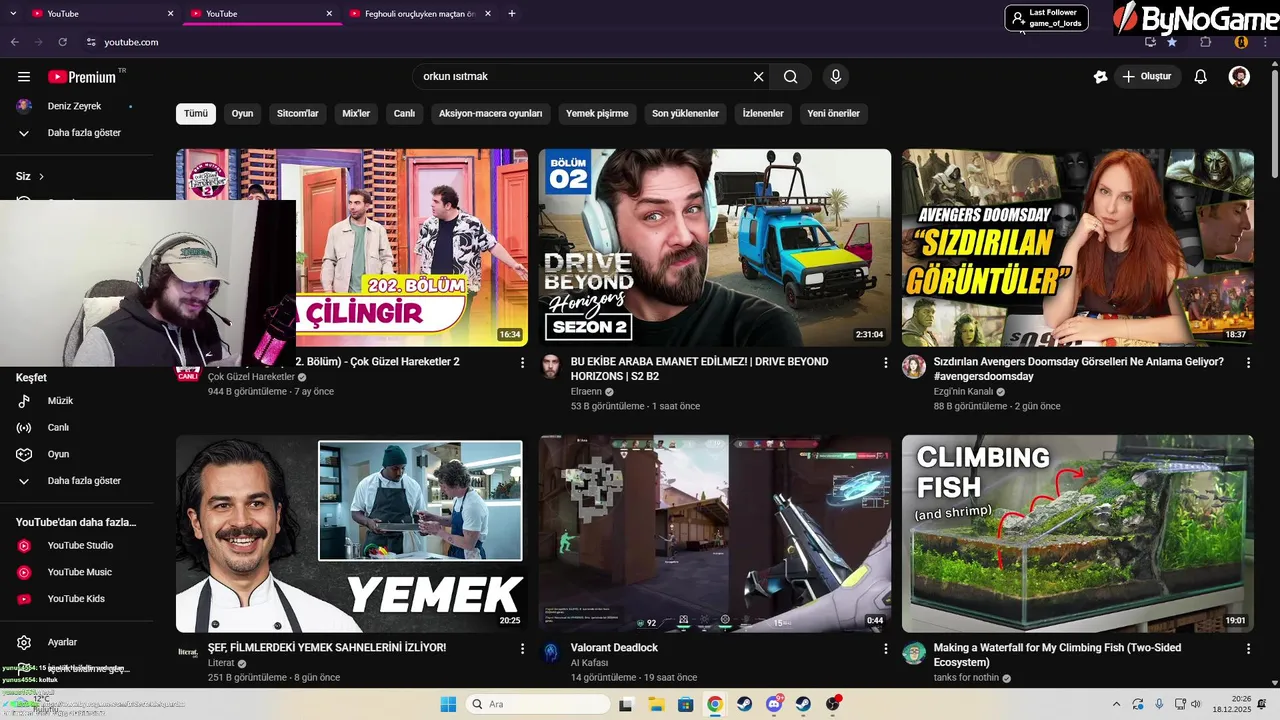The width and height of the screenshot is (1280, 720).
Task: Open options for Climbing Fish waterfall video
Action: coord(1248,648)
